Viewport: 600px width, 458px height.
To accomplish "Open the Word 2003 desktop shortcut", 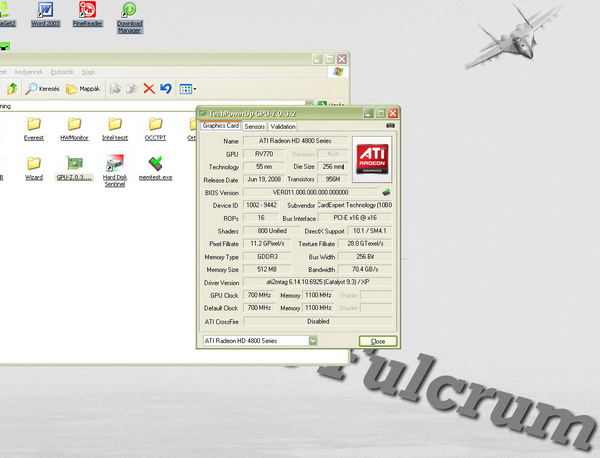I will [46, 14].
